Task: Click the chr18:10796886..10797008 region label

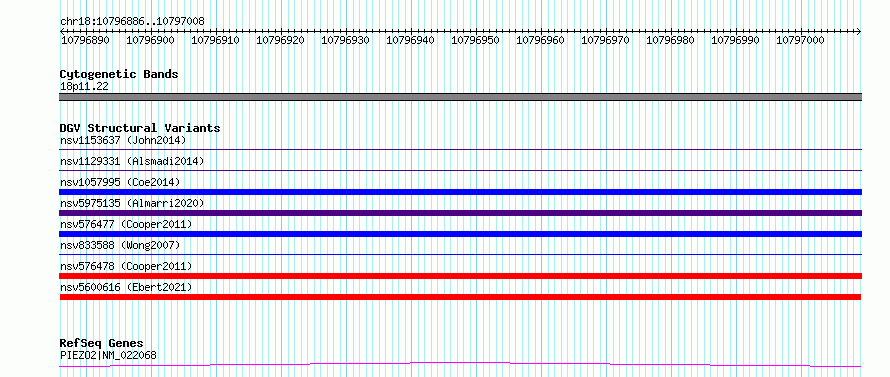Action: pyautogui.click(x=132, y=22)
